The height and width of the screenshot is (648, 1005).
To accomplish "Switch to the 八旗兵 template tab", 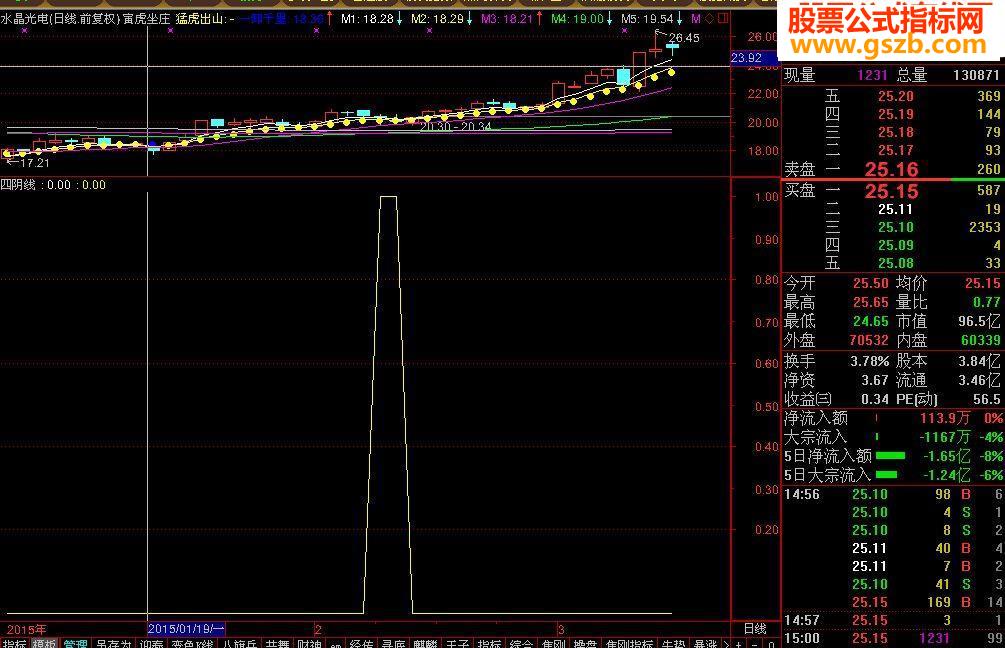I will coord(240,643).
